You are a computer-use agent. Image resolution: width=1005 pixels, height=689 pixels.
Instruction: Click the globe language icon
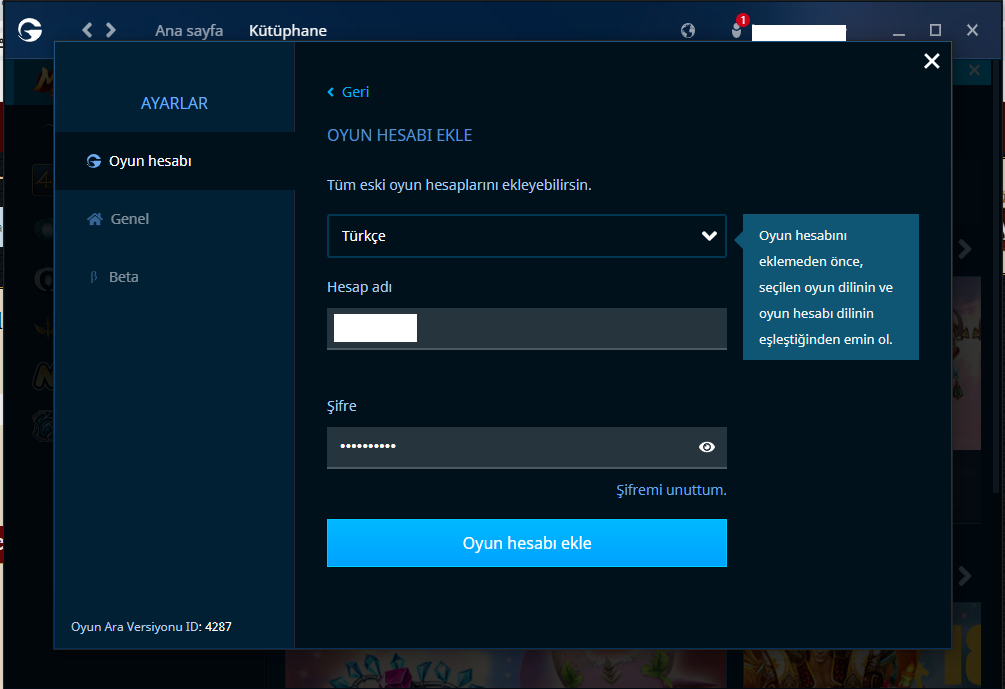click(688, 30)
